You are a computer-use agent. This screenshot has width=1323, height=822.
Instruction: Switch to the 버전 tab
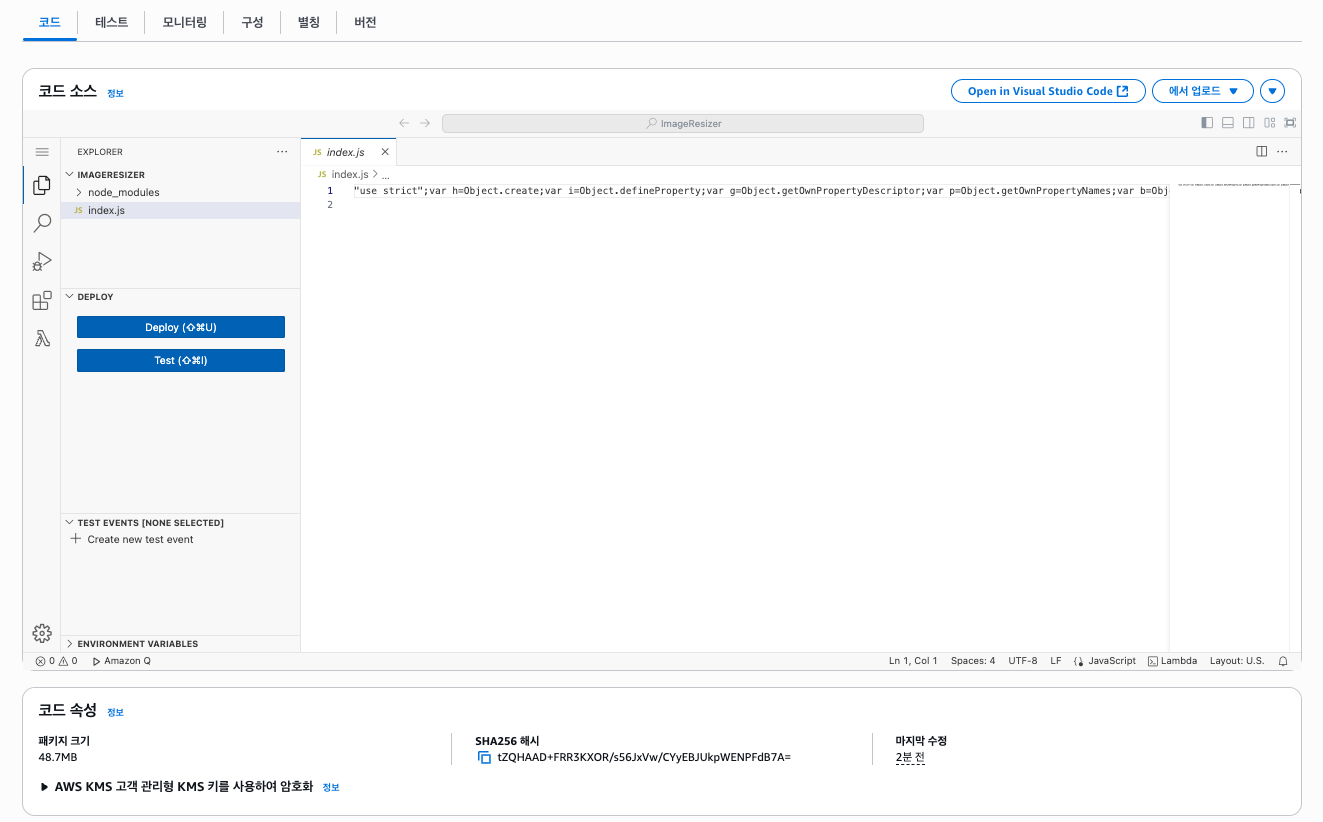click(365, 22)
